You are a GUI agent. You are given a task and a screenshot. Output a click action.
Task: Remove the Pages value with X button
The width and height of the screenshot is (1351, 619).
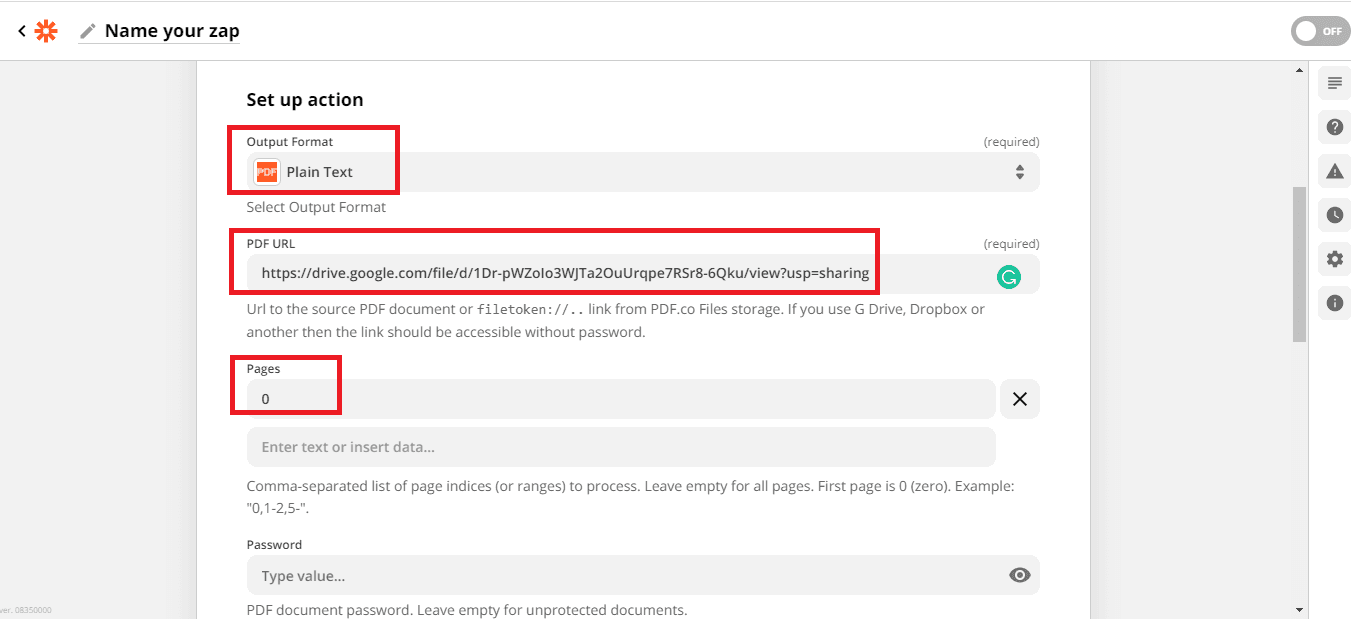click(1019, 399)
